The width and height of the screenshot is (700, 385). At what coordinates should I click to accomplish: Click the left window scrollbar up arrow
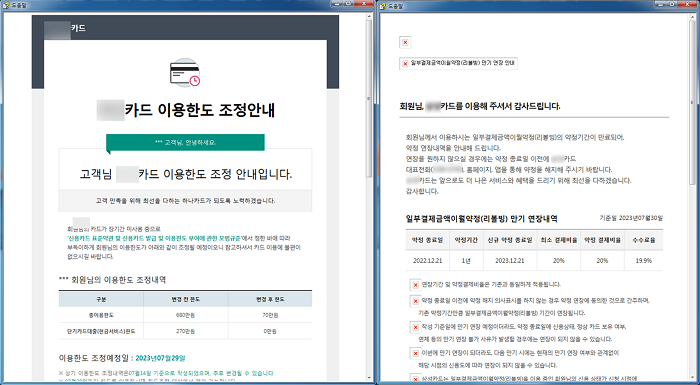click(369, 17)
